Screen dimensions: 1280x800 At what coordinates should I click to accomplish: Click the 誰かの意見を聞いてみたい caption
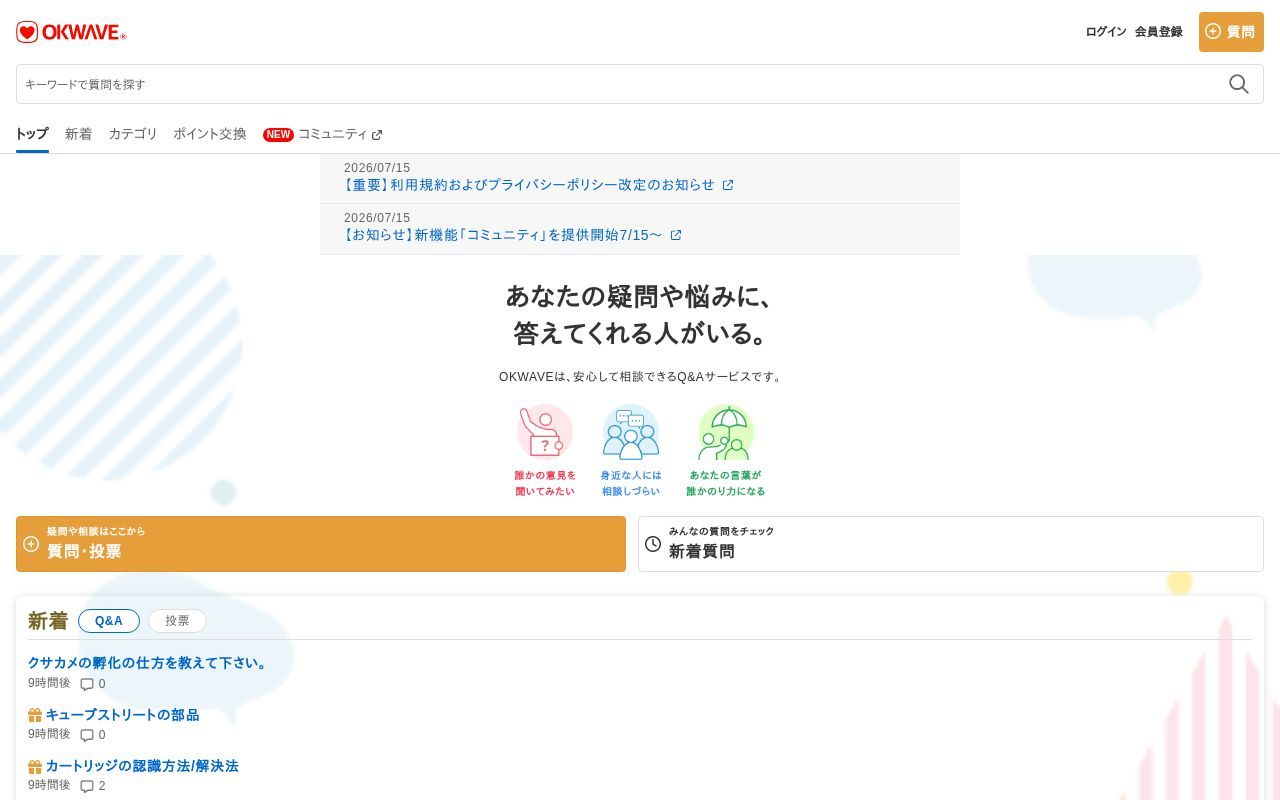(545, 483)
